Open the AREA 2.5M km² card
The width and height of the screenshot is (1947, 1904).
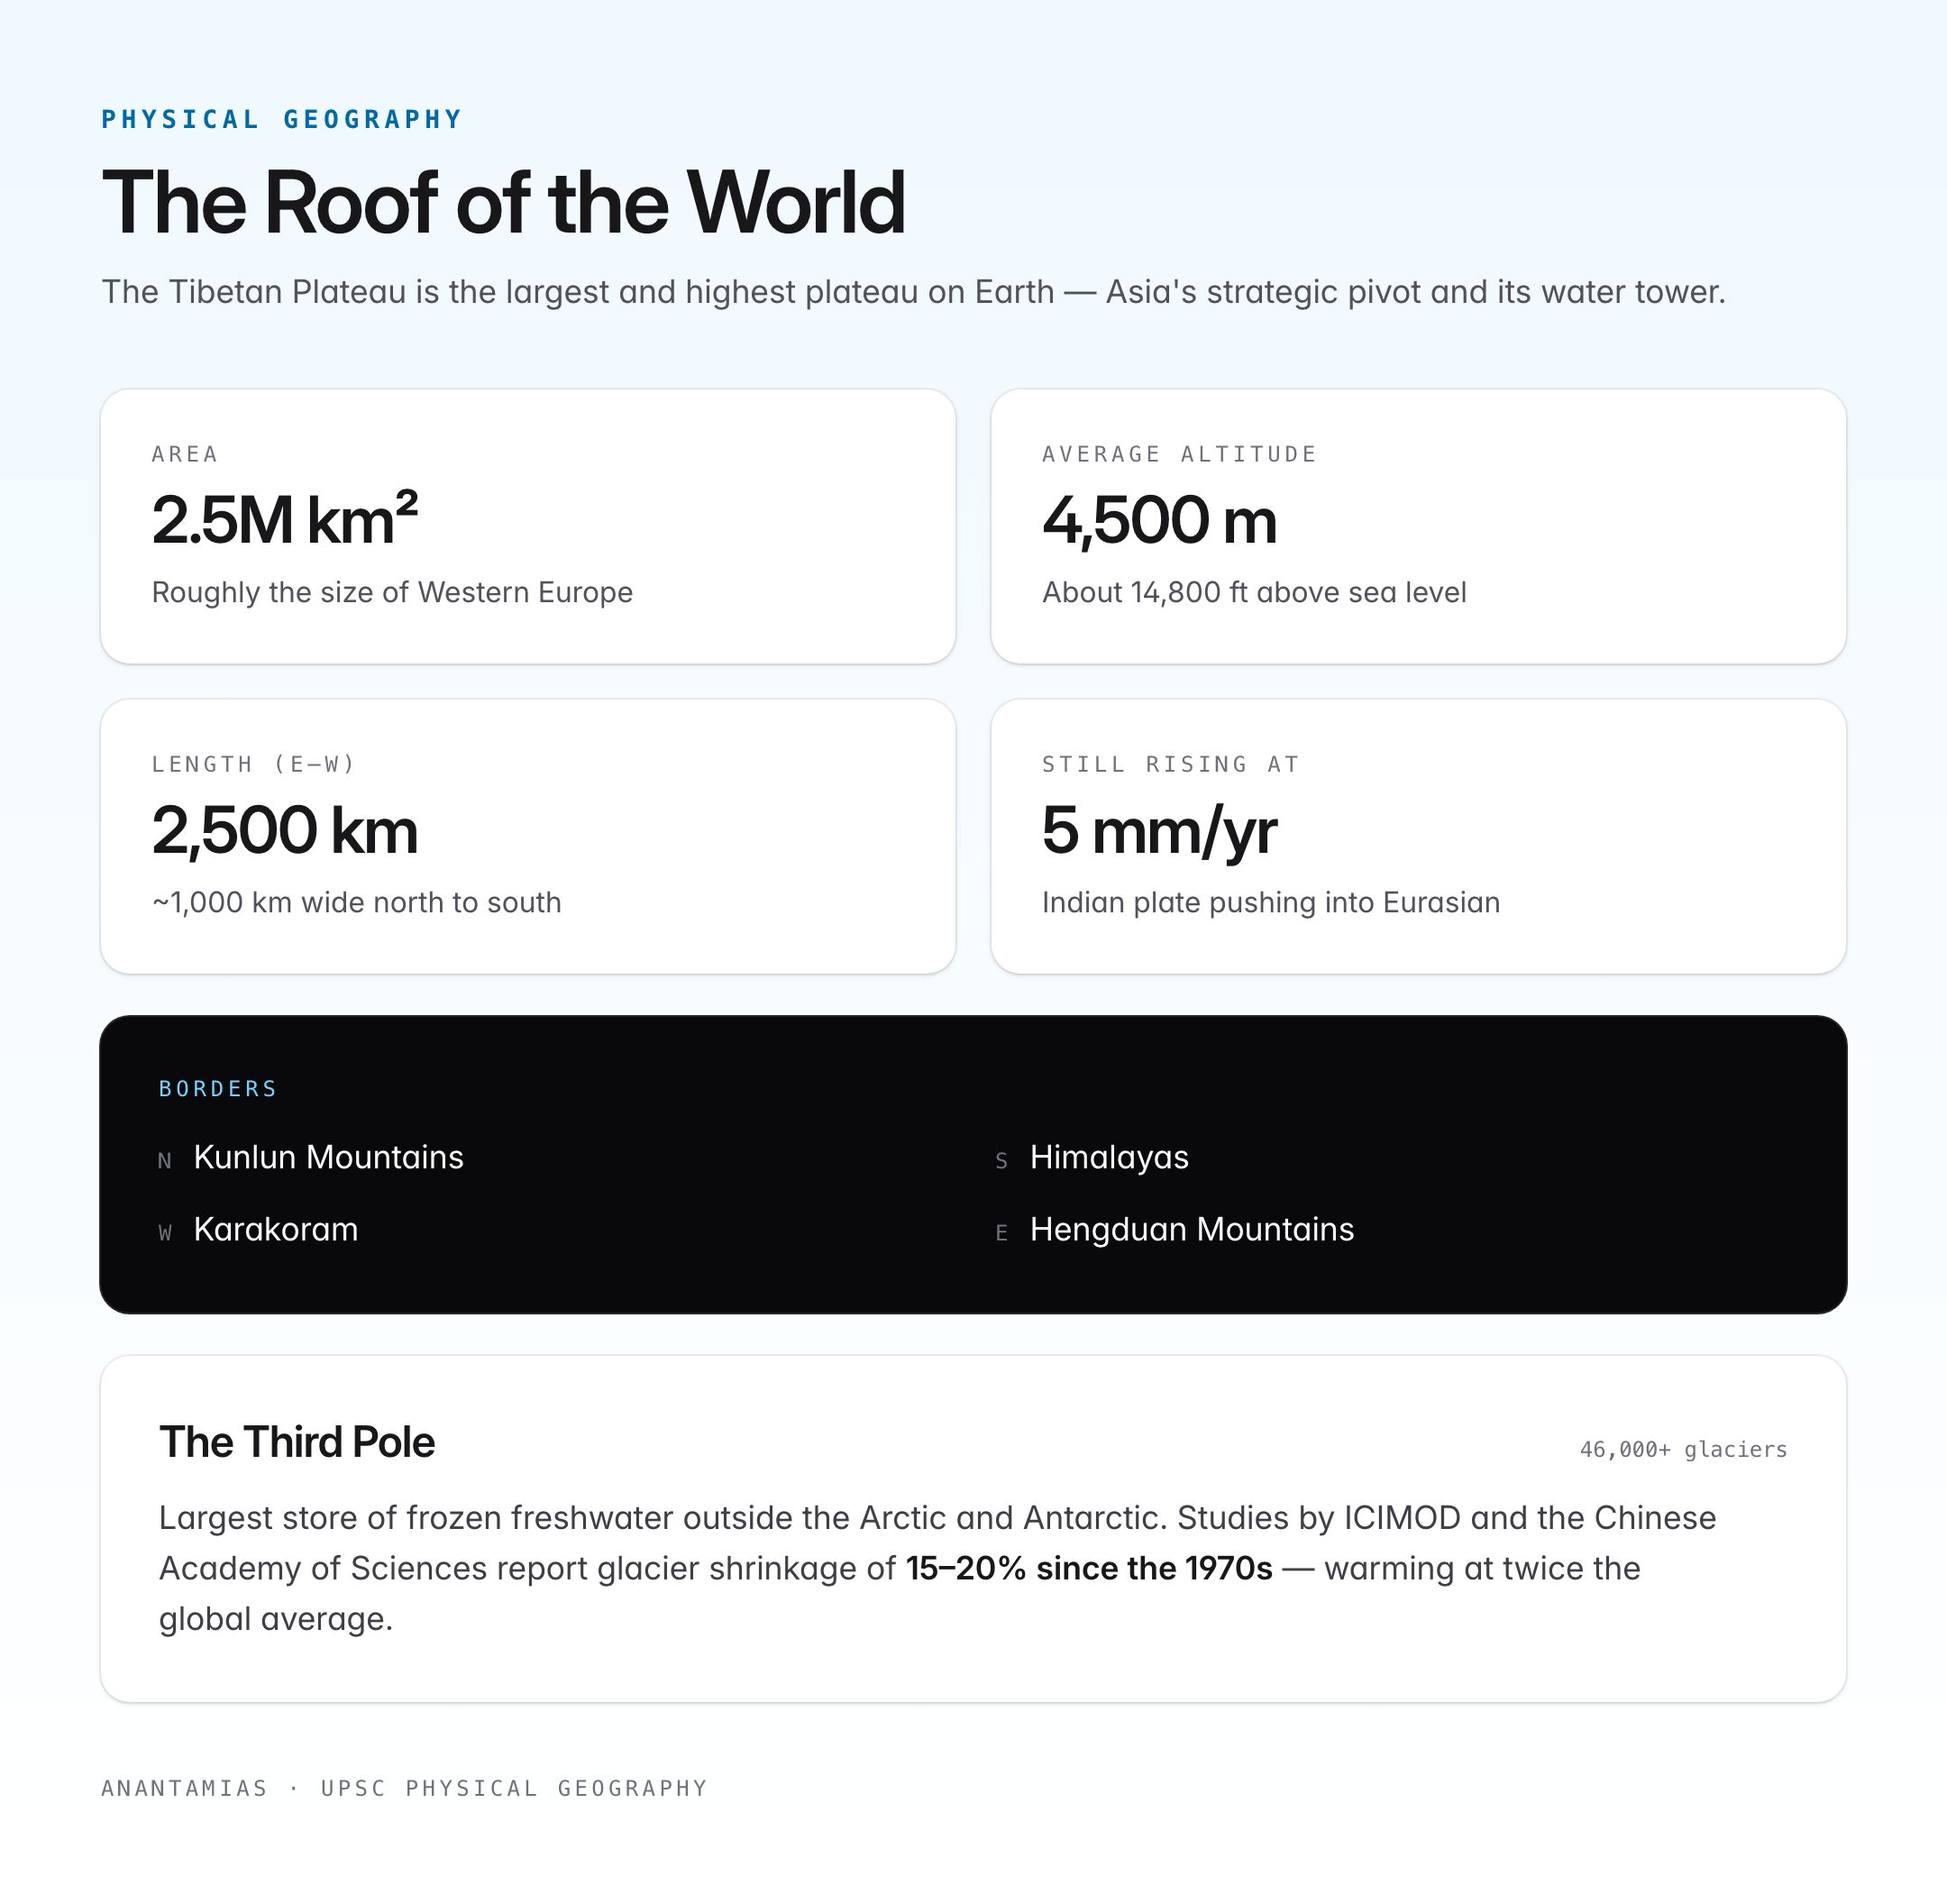(528, 526)
